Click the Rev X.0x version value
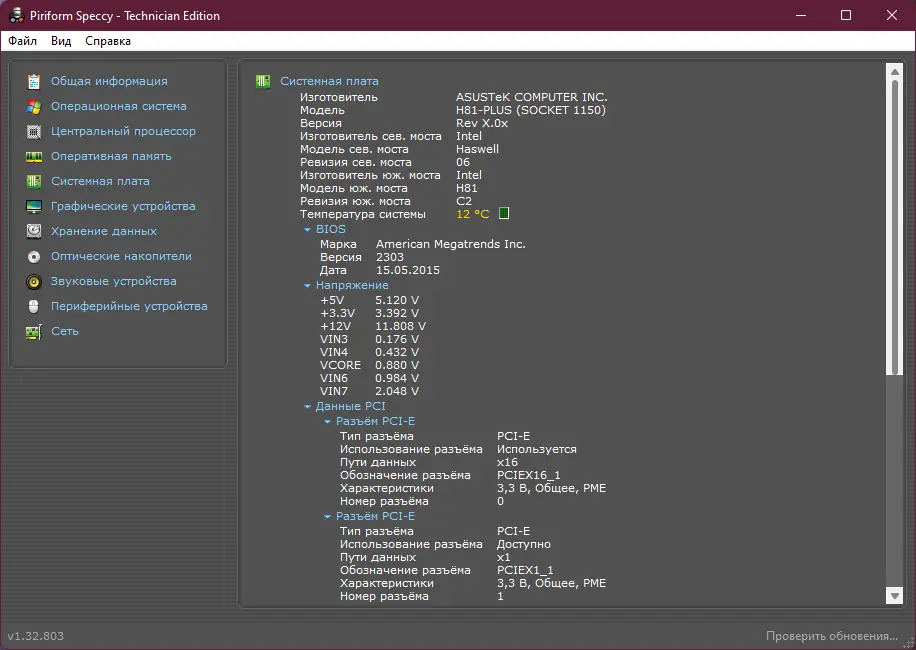This screenshot has width=916, height=650. [x=482, y=123]
